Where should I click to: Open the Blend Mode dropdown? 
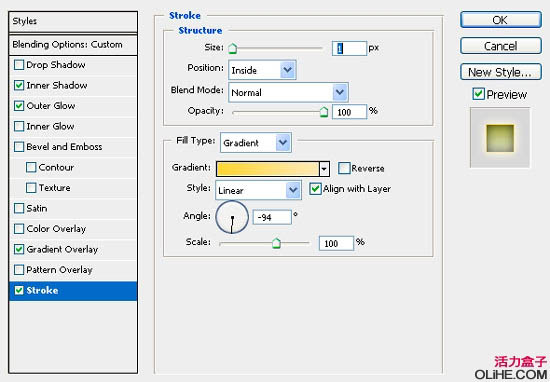288,93
